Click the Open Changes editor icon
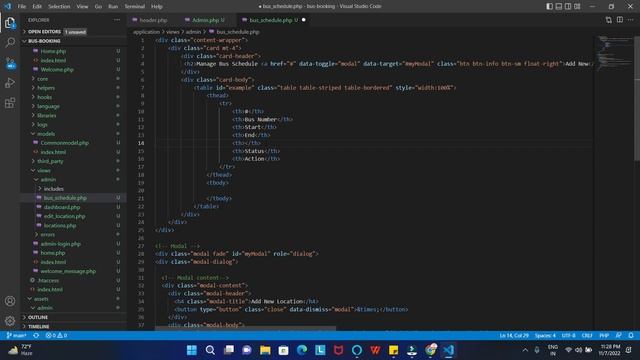The height and width of the screenshot is (360, 640). click(x=609, y=20)
